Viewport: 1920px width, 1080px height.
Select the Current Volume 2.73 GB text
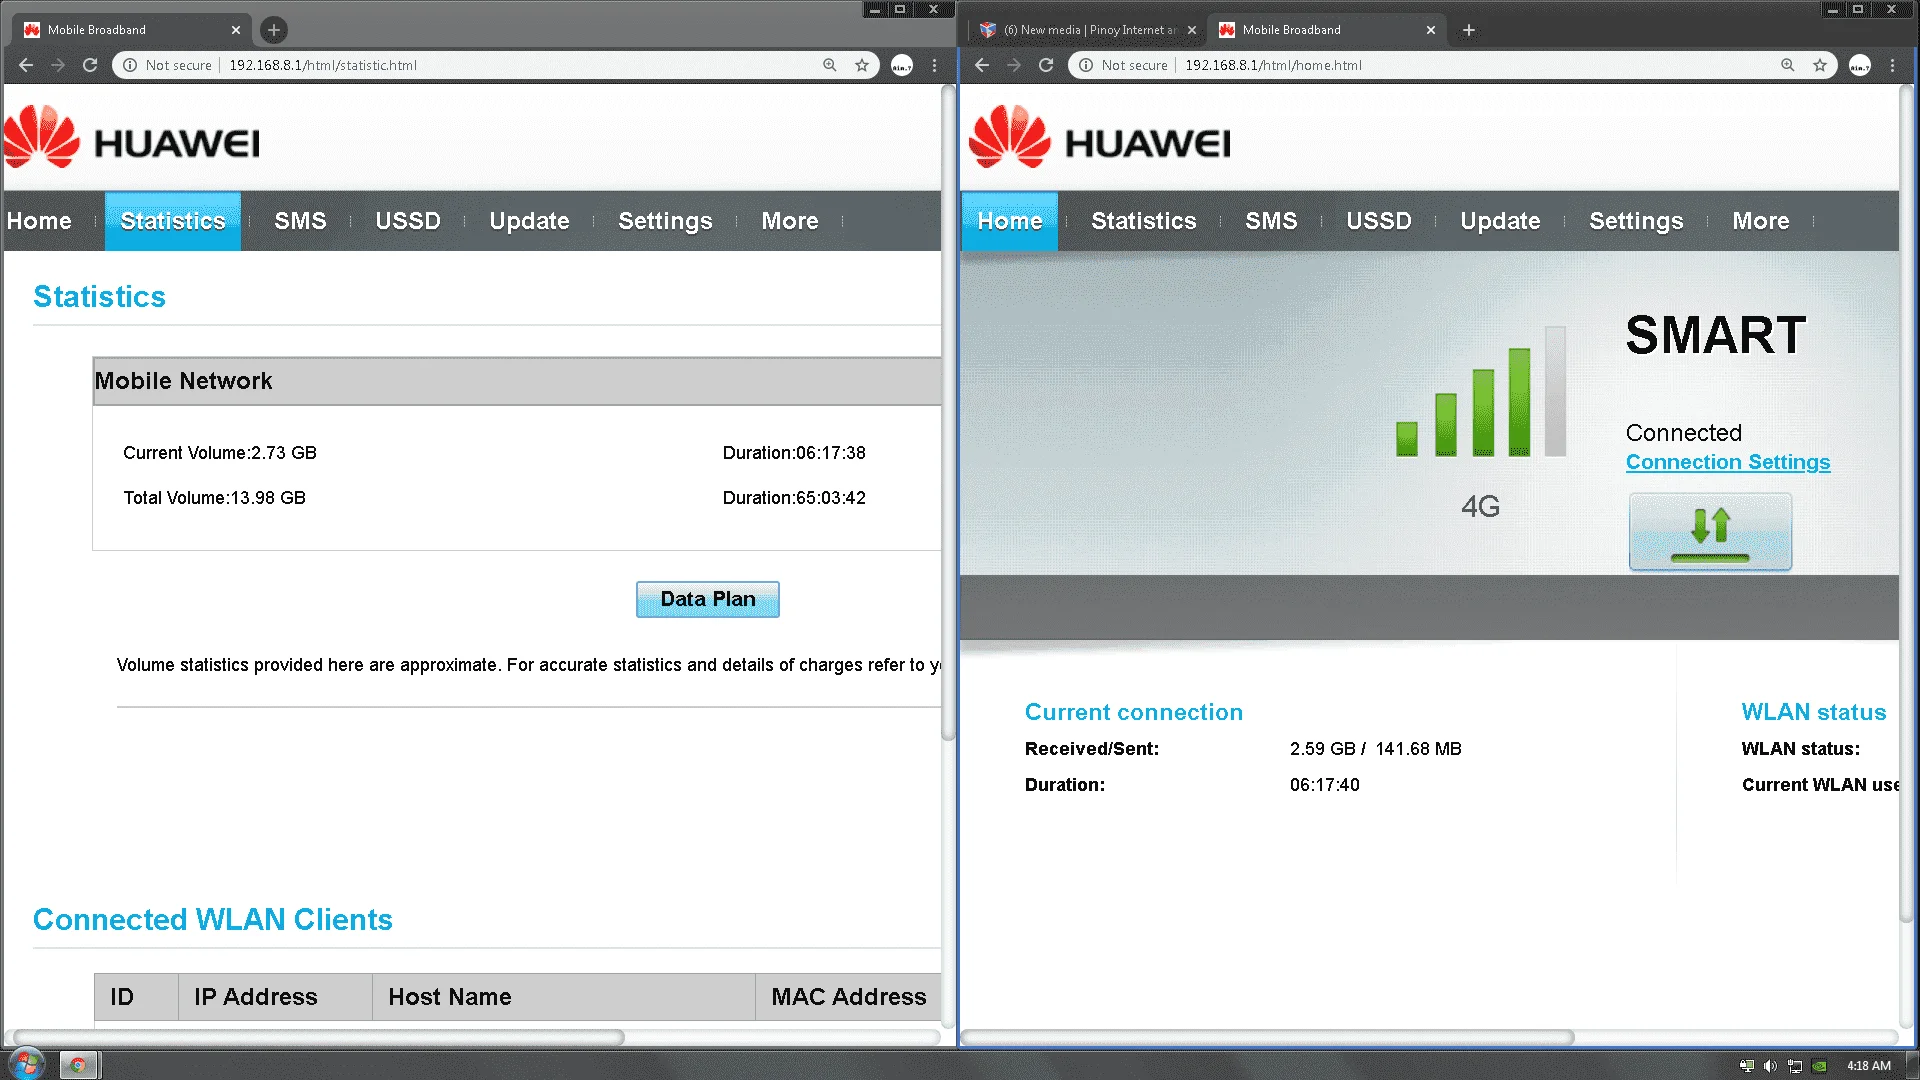pyautogui.click(x=220, y=453)
